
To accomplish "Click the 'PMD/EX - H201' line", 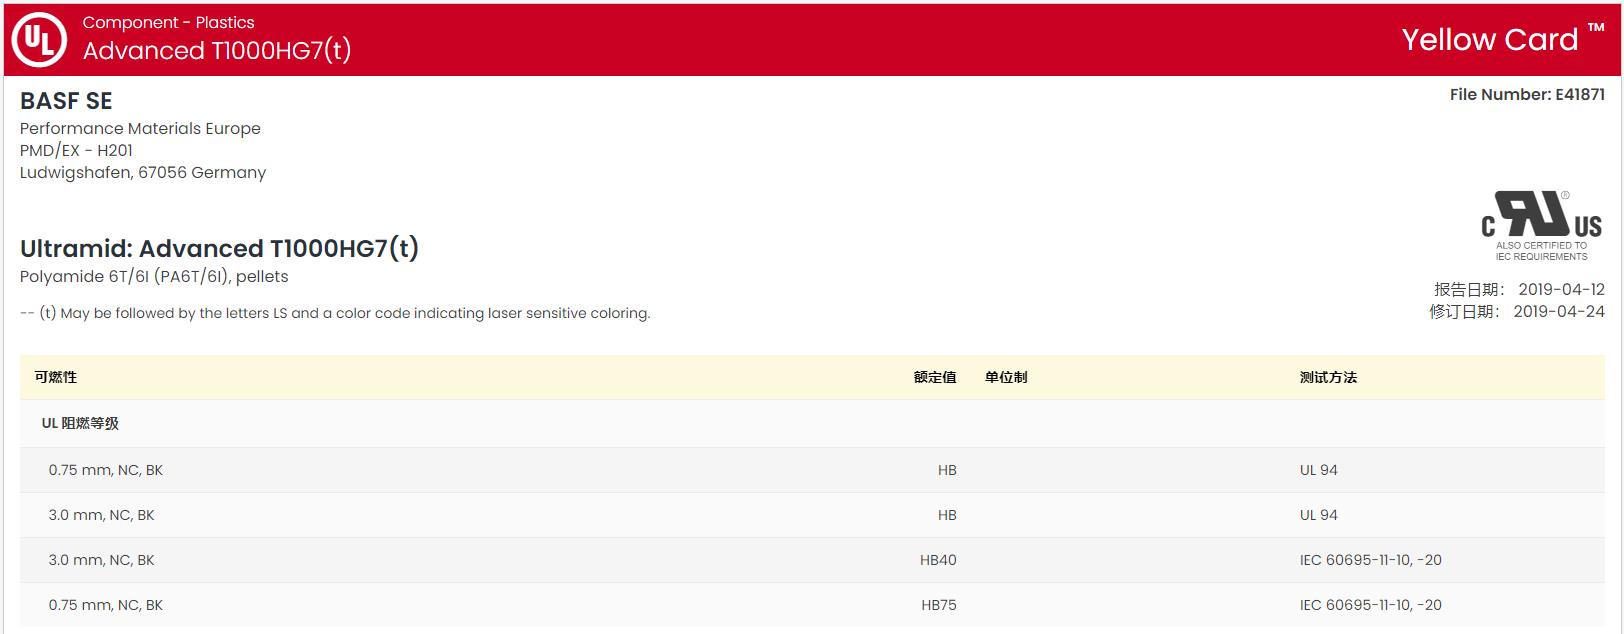I will pyautogui.click(x=76, y=150).
